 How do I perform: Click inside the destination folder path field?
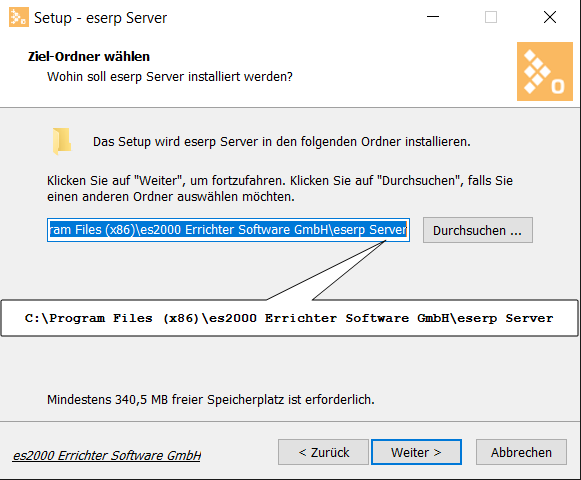click(228, 230)
